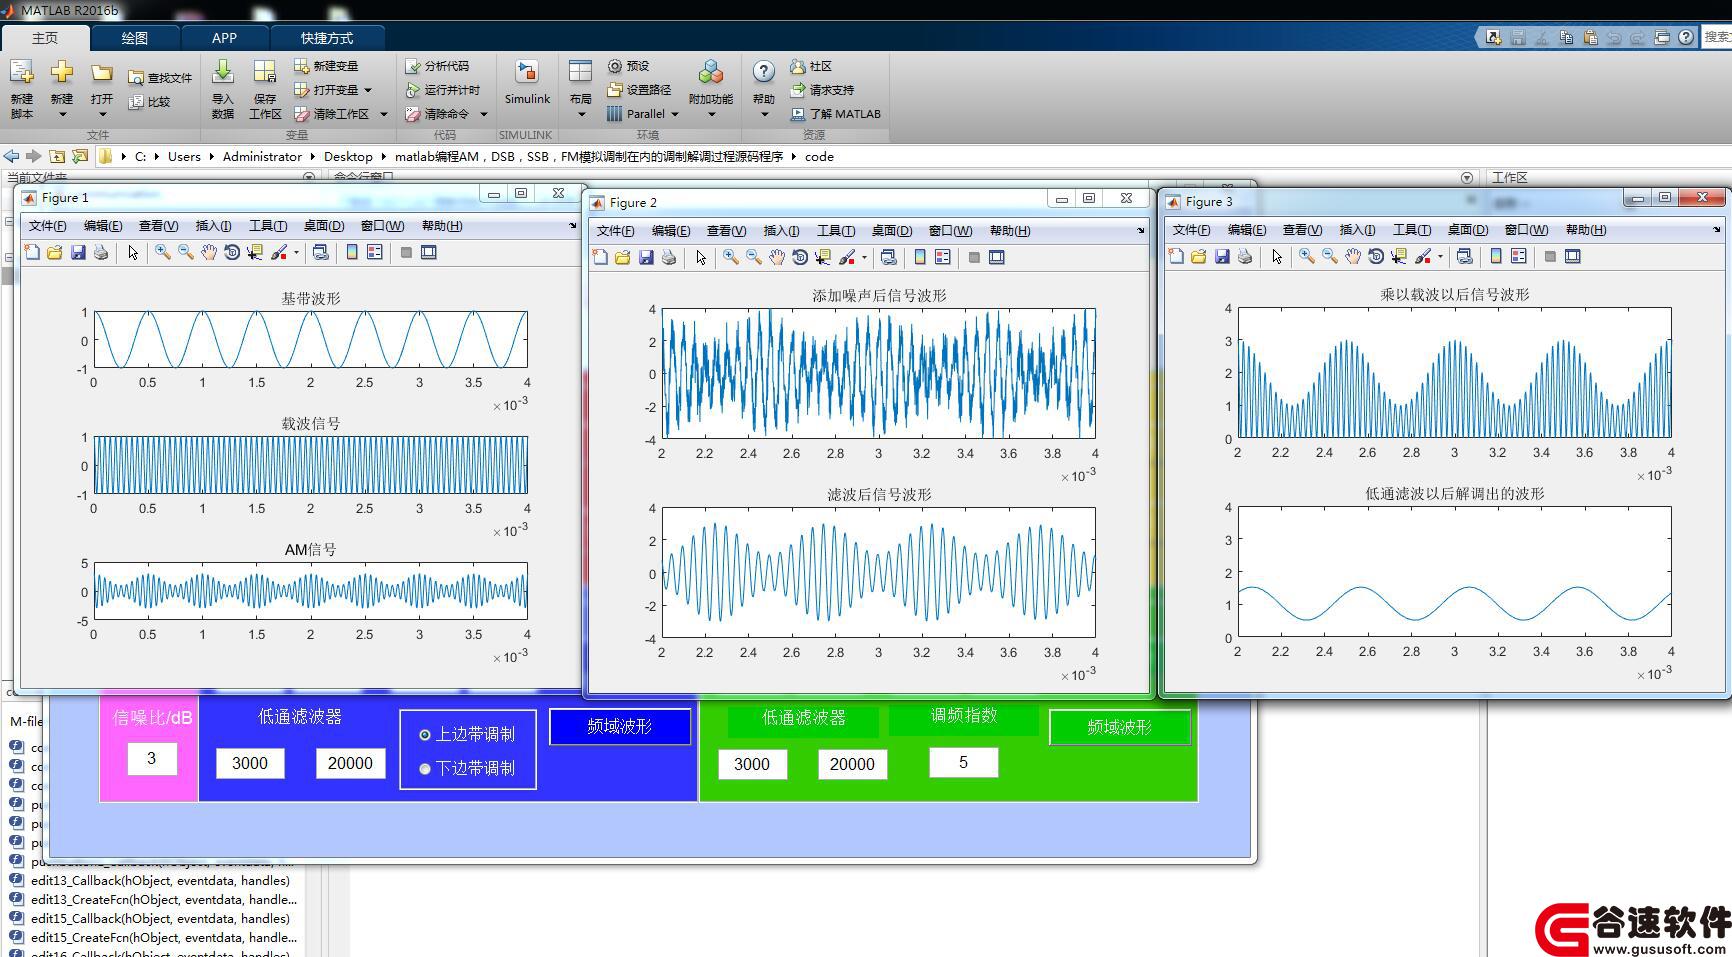This screenshot has width=1732, height=957.
Task: Click Show Plot Tools icon in Figure 1
Action: pyautogui.click(x=429, y=253)
